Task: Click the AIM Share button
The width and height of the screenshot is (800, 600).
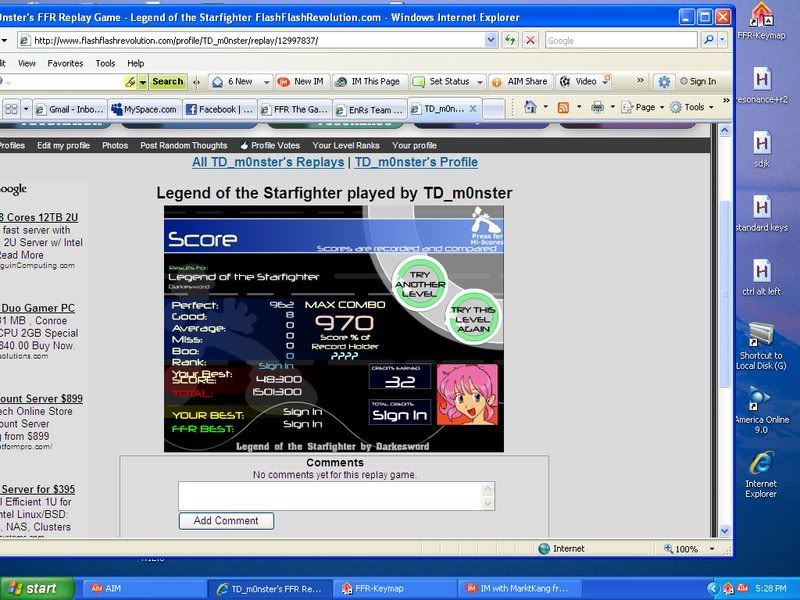Action: click(x=520, y=82)
